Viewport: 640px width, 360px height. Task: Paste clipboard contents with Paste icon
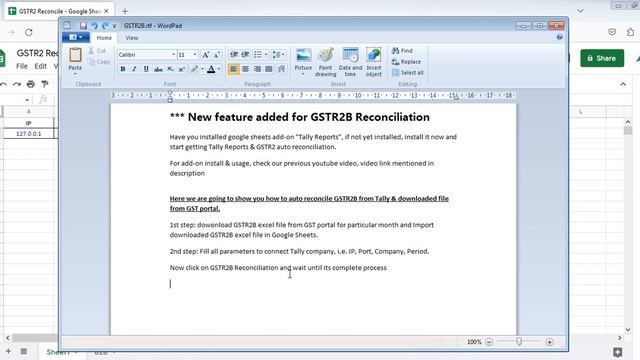click(75, 55)
